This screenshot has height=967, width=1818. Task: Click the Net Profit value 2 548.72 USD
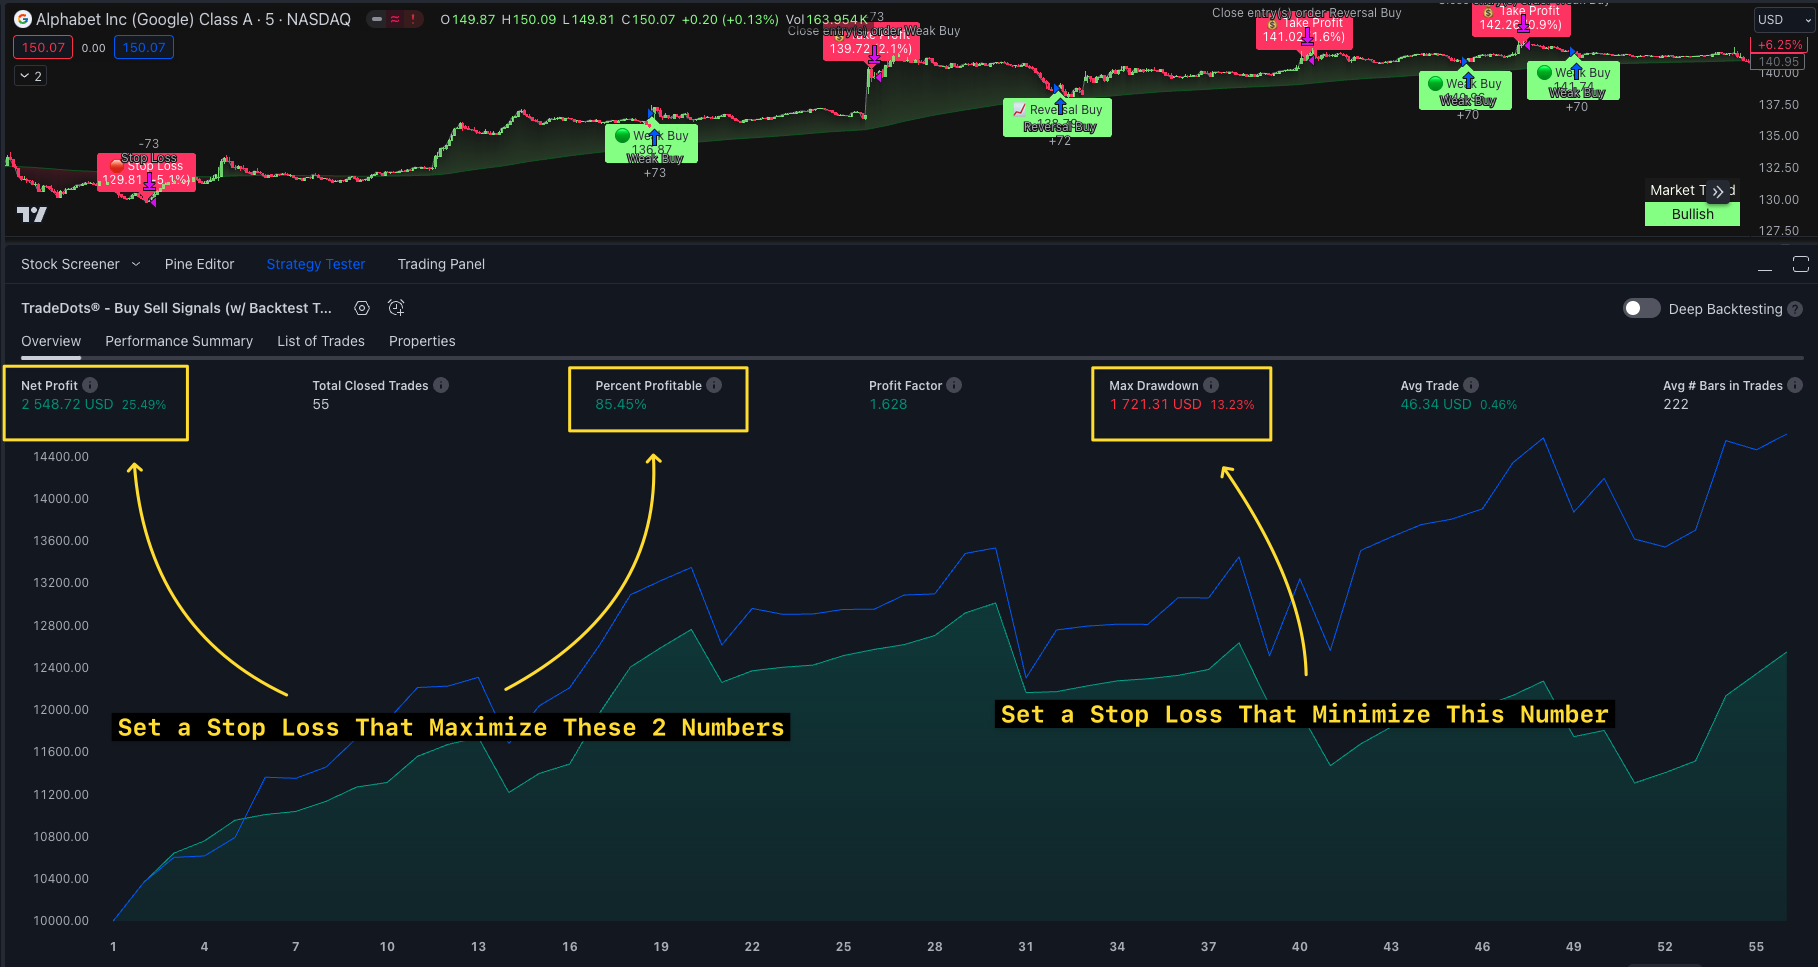click(x=67, y=404)
